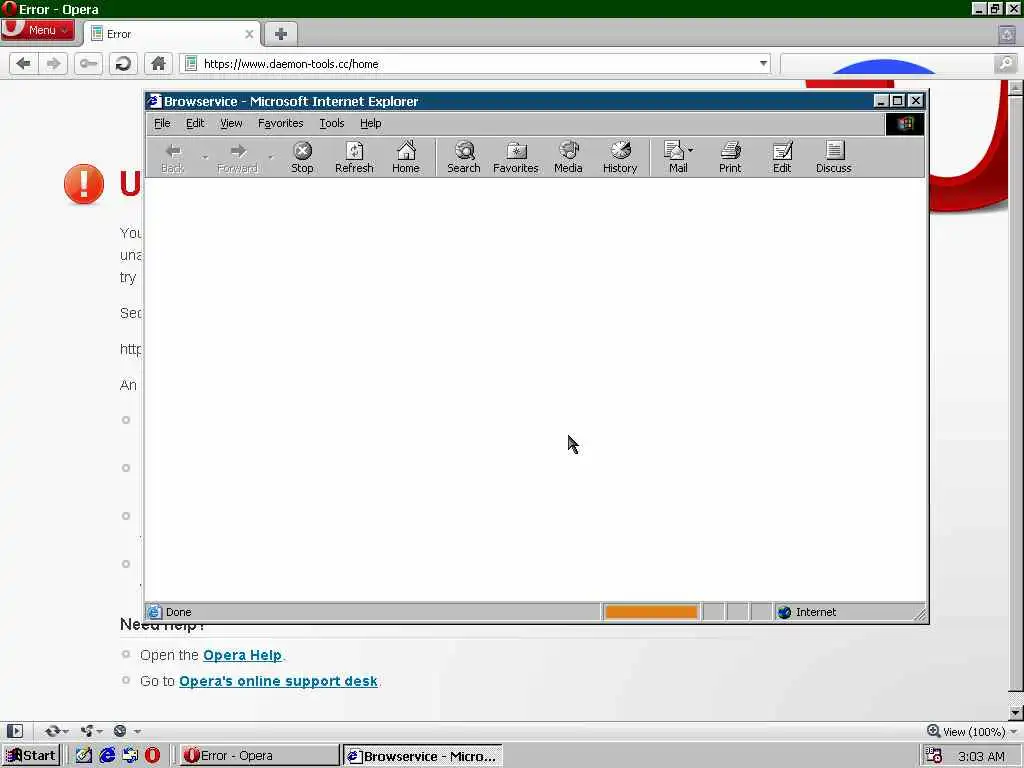Reload the page in Opera
Viewport: 1024px width, 768px height.
pos(123,63)
